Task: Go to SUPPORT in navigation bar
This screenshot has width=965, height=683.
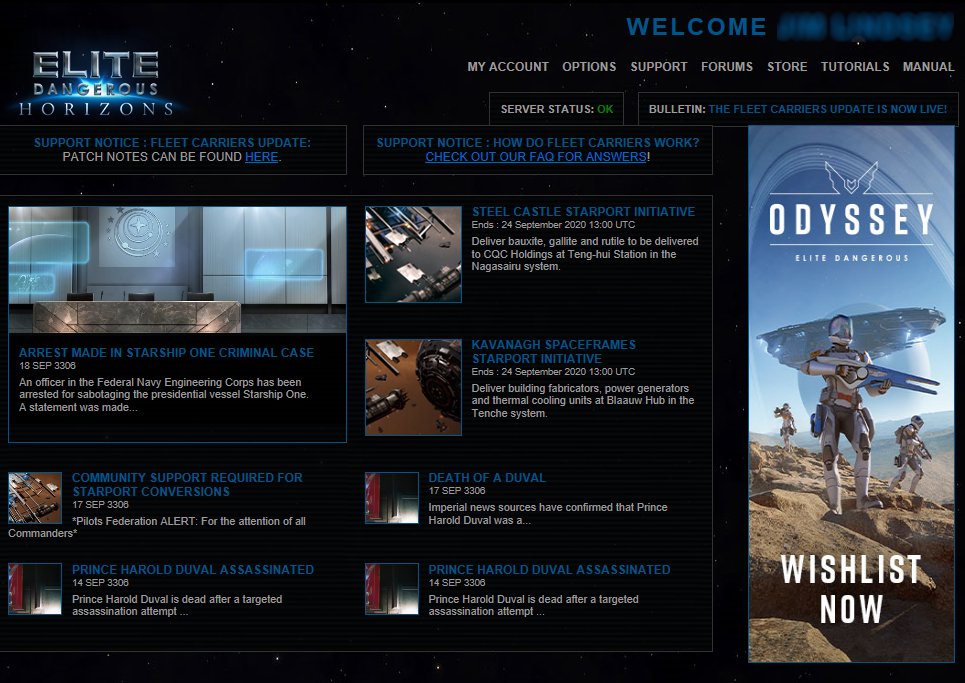Action: [659, 66]
